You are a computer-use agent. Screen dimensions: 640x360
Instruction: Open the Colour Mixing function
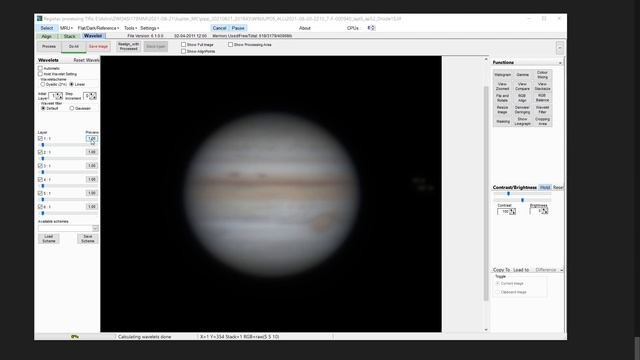coord(542,75)
